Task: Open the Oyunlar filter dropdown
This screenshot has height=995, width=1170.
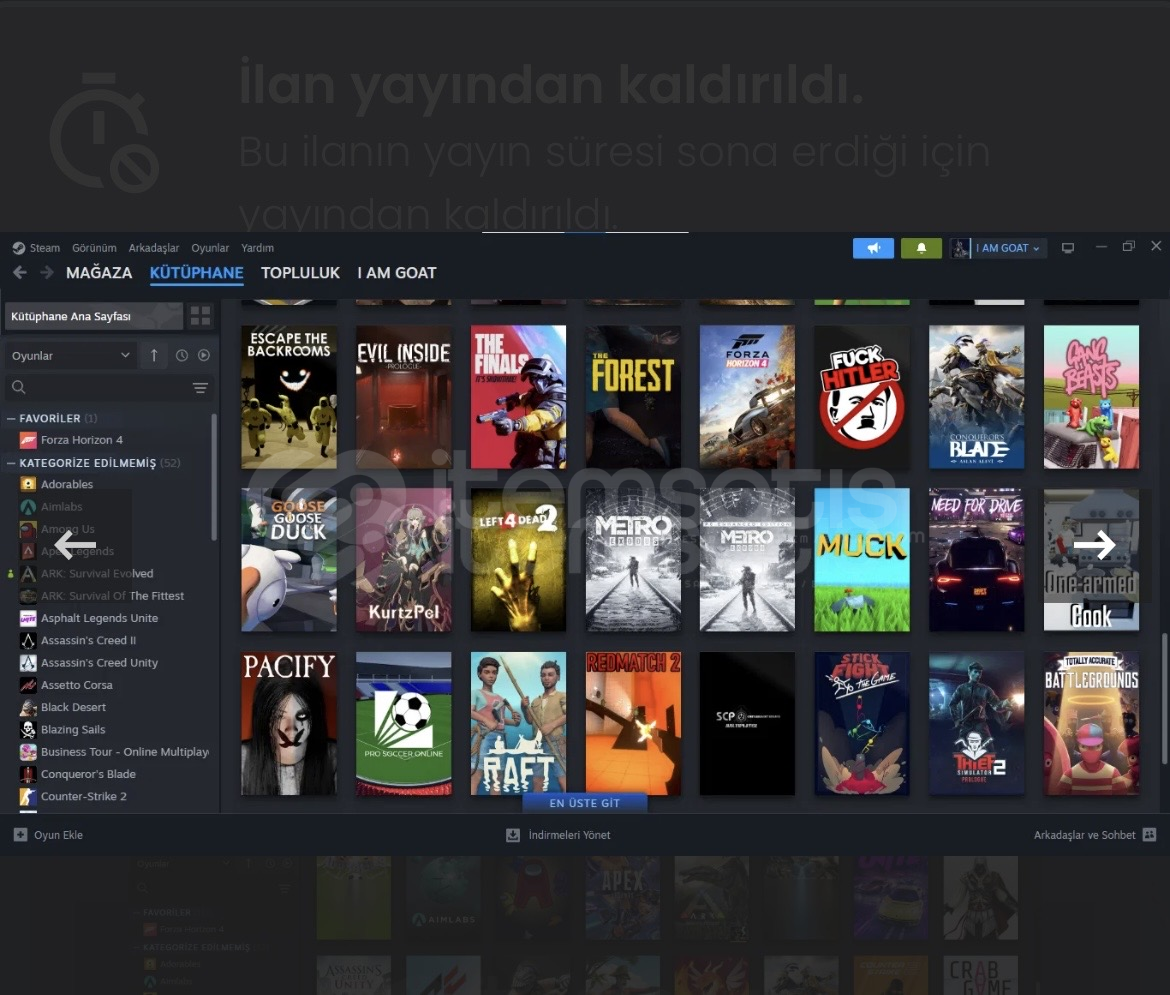Action: coord(70,356)
